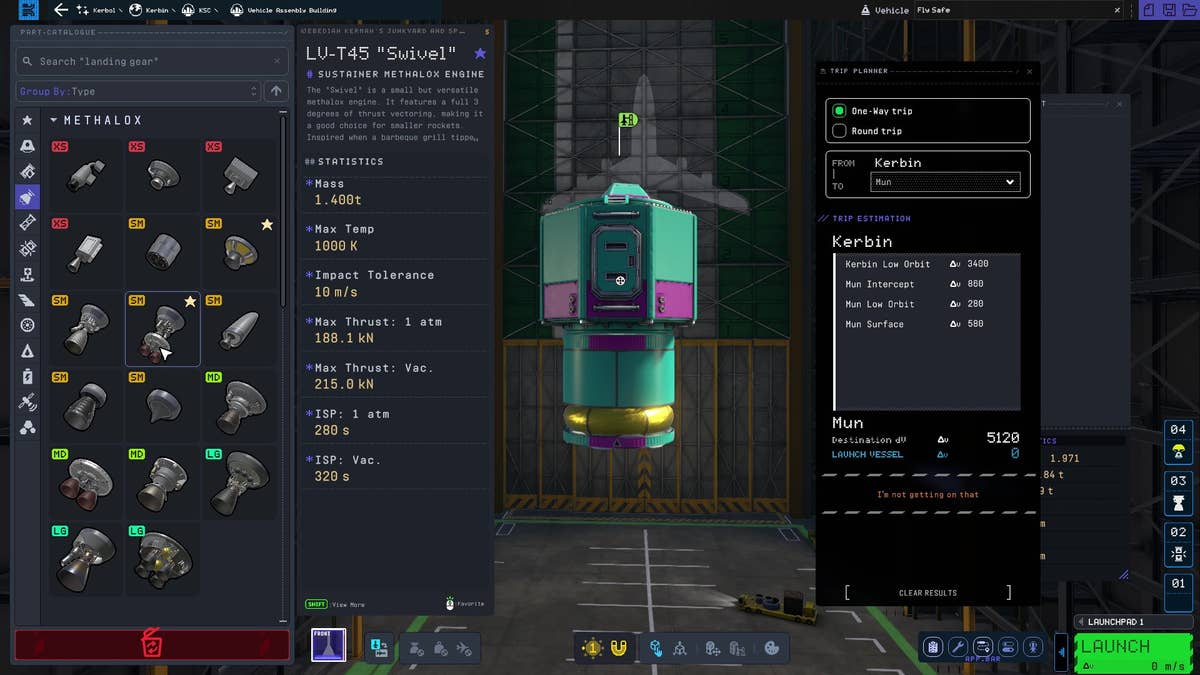Select the battery electrical category icon

tap(27, 377)
